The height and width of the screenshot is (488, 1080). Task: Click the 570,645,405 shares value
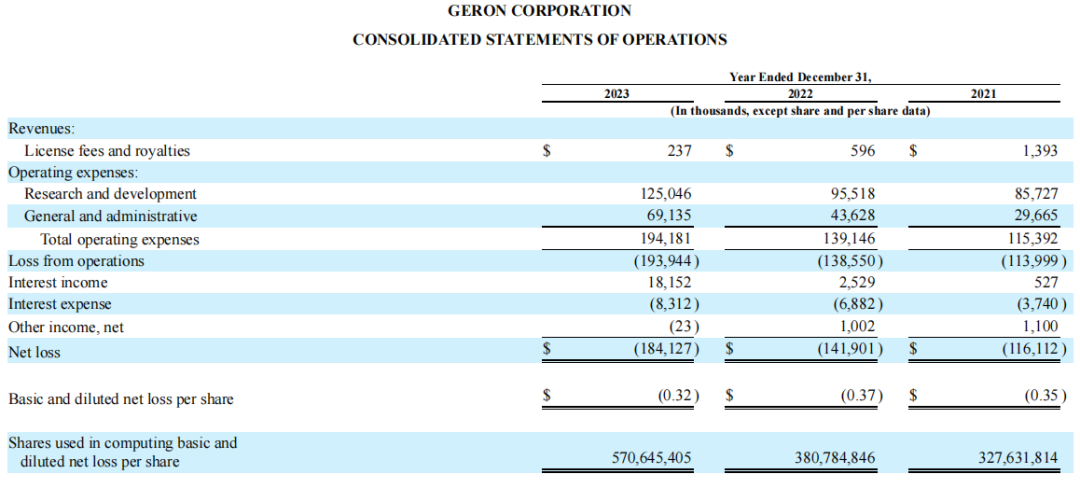tap(652, 457)
